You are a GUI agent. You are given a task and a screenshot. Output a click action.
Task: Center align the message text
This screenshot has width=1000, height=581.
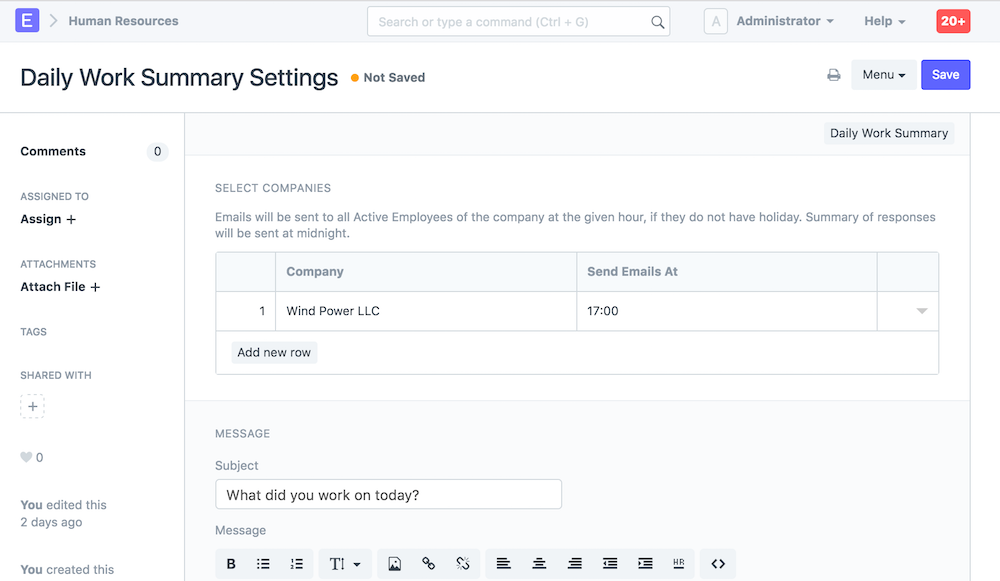539,564
